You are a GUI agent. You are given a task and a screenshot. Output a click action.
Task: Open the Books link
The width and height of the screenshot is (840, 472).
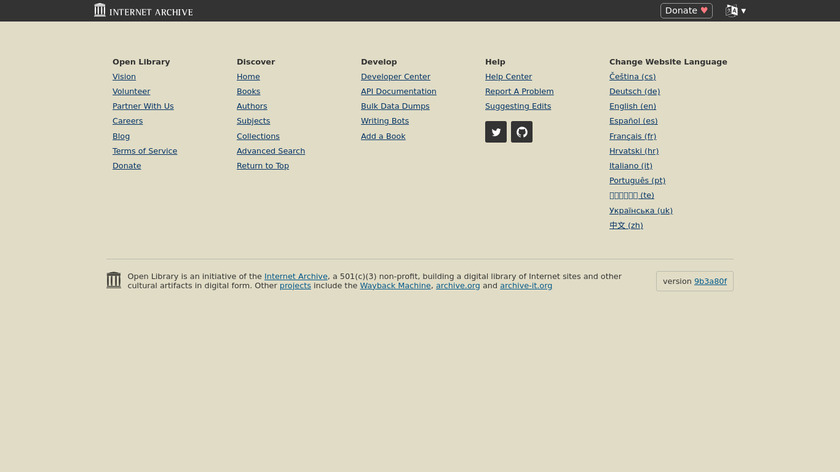248,92
